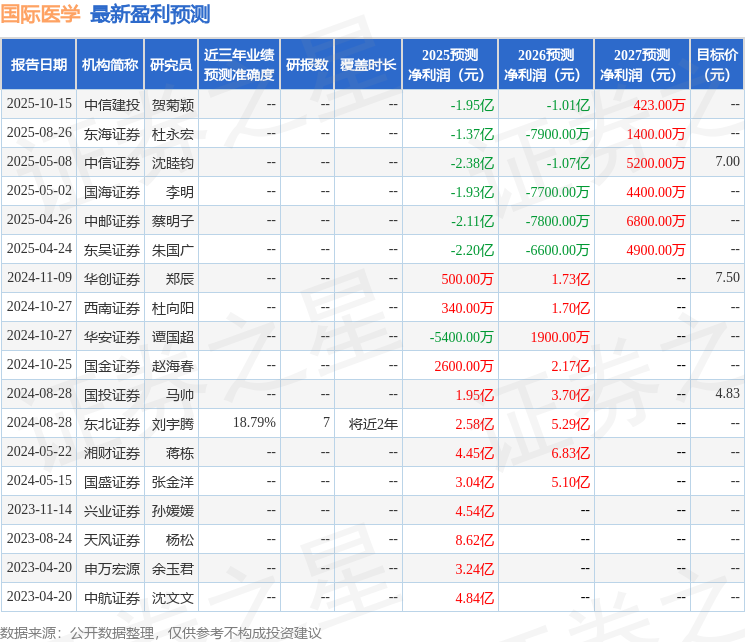
Task: Click the 研报数 column header
Action: pyautogui.click(x=307, y=65)
